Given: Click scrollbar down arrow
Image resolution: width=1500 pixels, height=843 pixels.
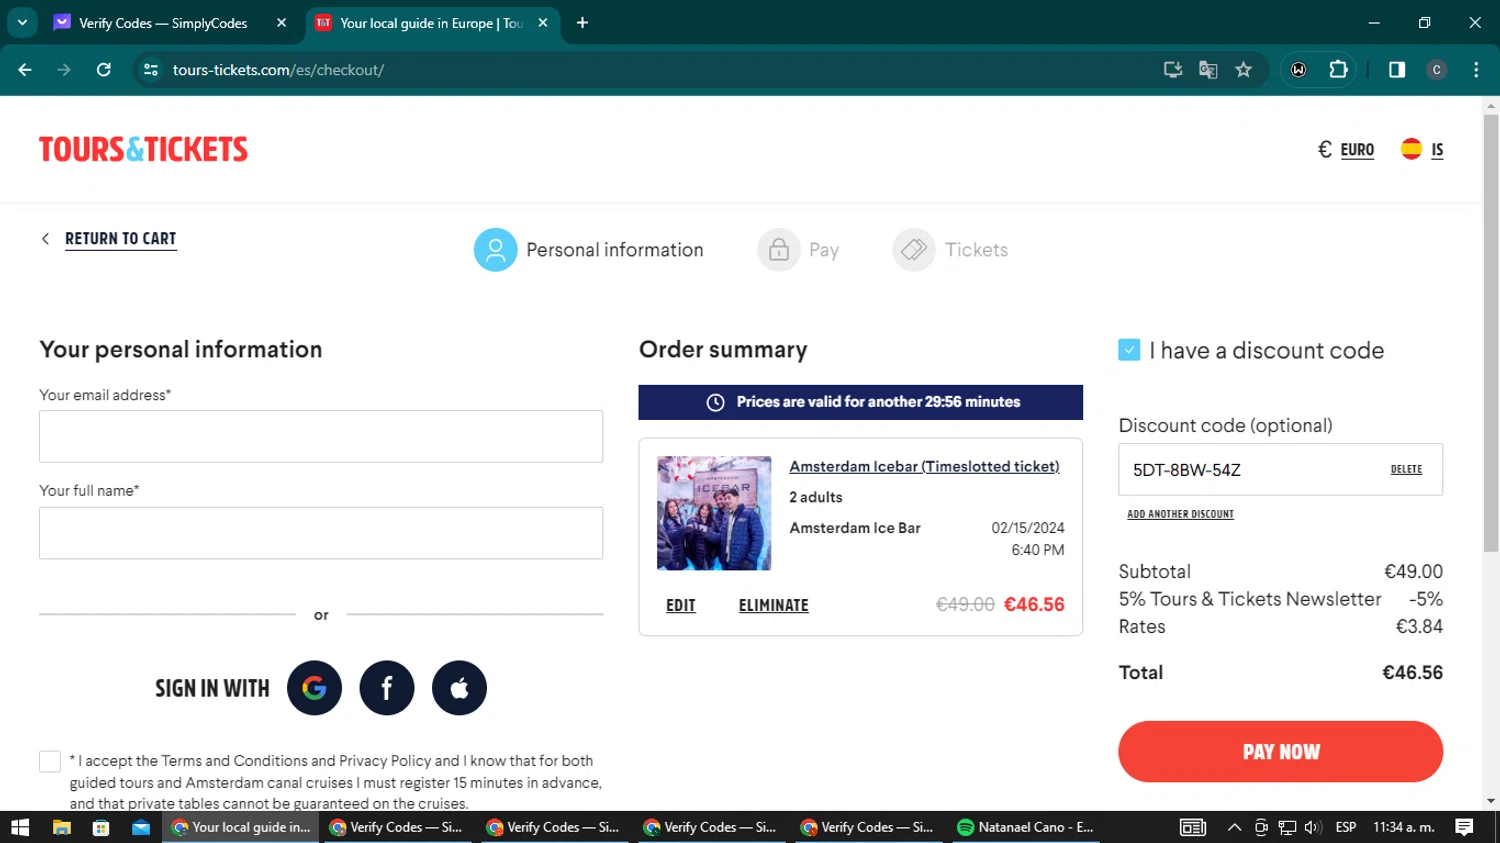Looking at the screenshot, I should [x=1491, y=801].
